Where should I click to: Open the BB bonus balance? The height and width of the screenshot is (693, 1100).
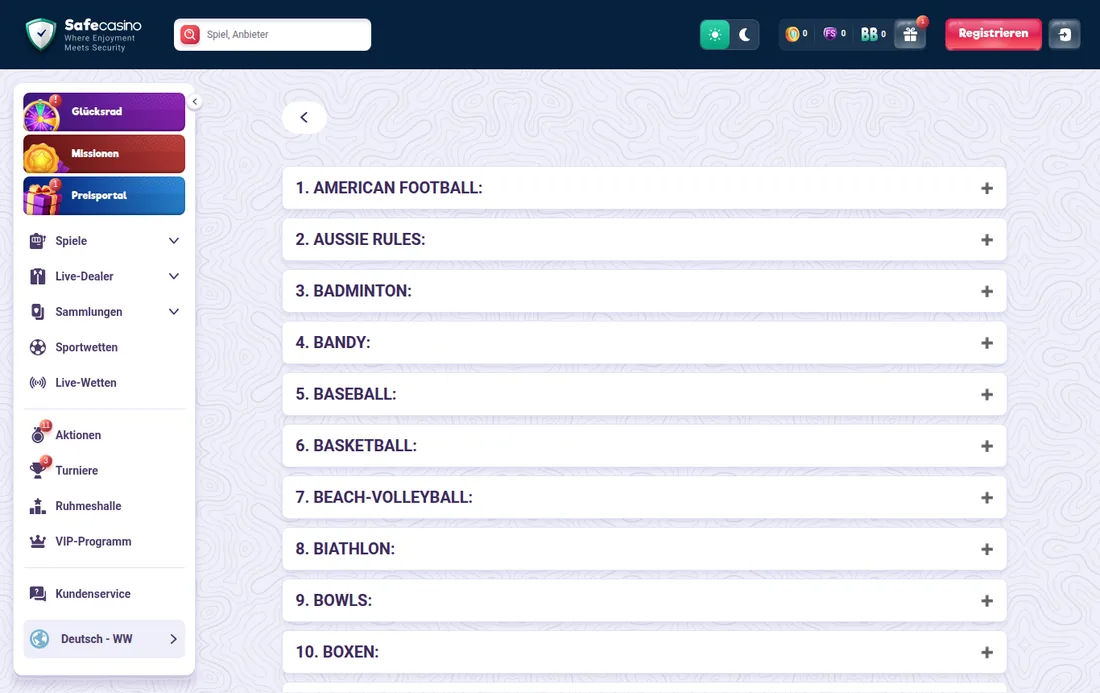point(873,34)
